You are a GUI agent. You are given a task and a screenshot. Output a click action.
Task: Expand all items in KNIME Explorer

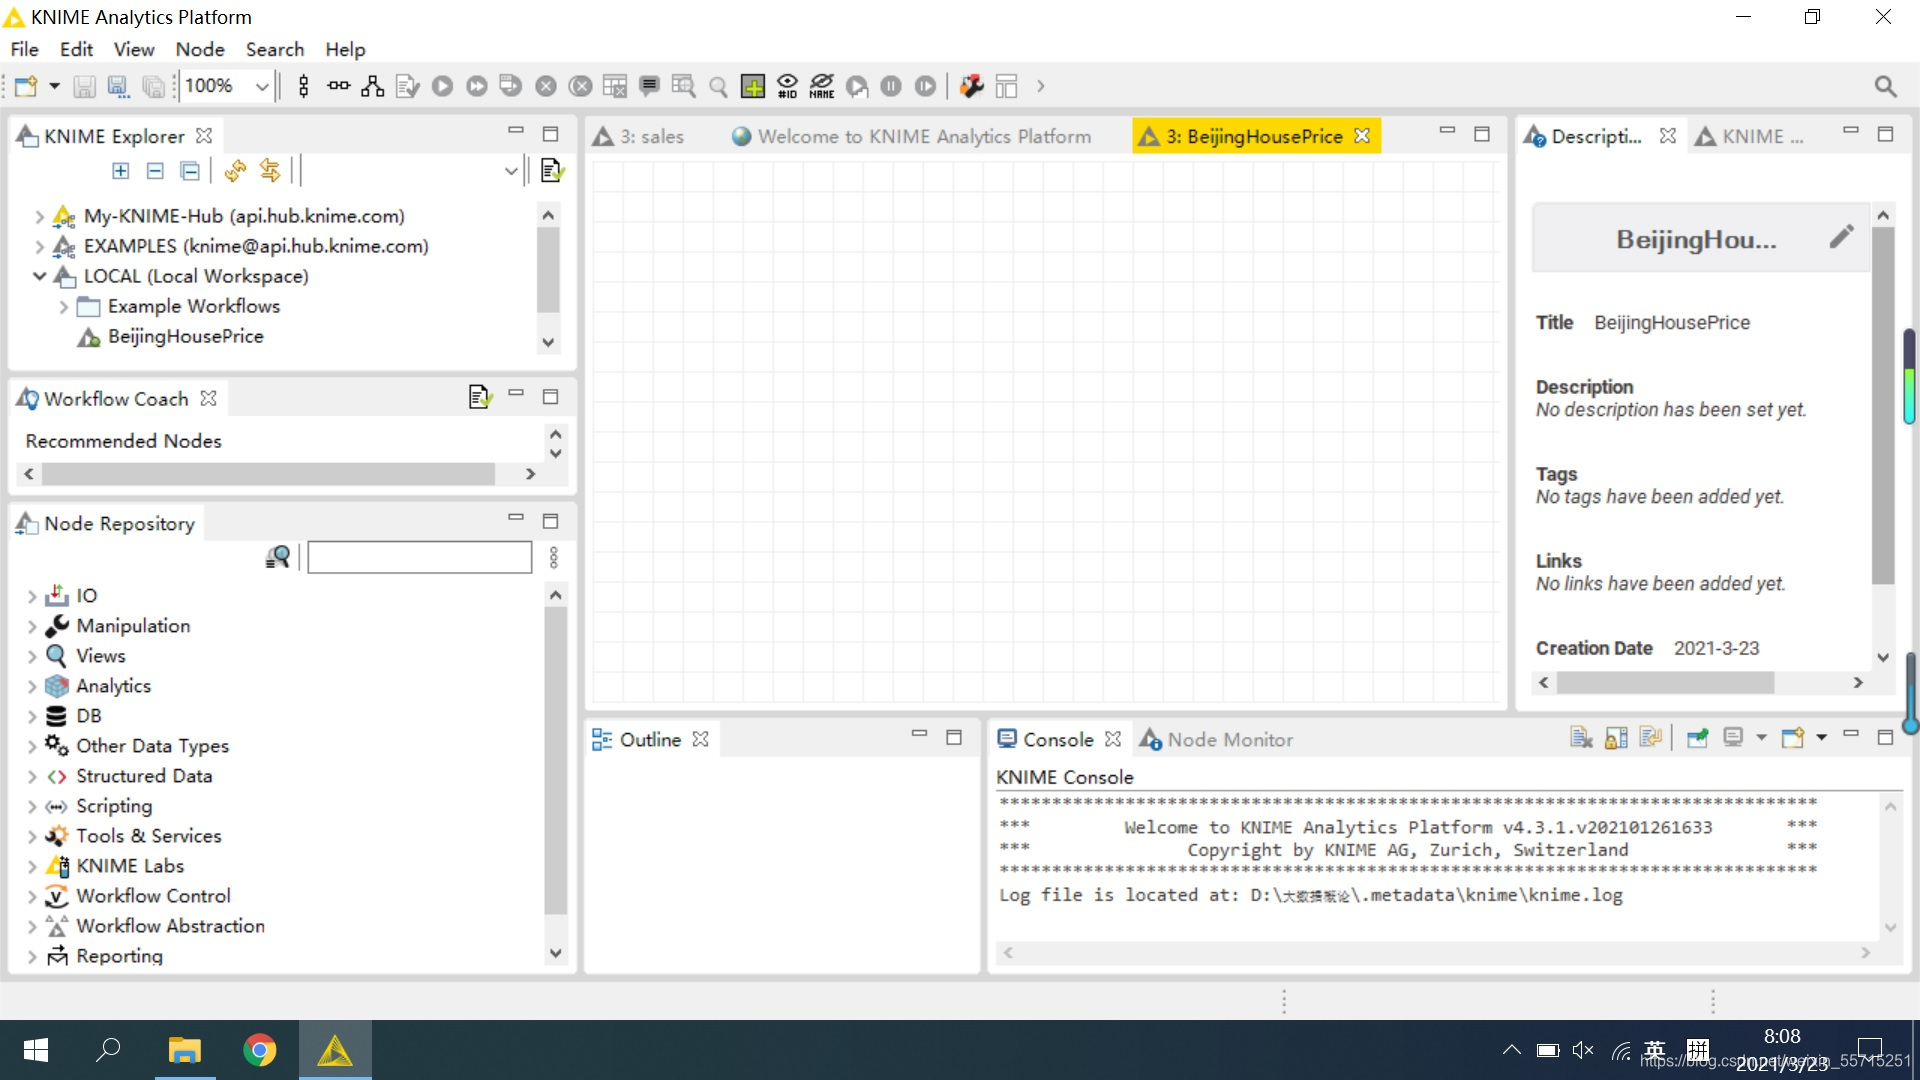click(121, 171)
